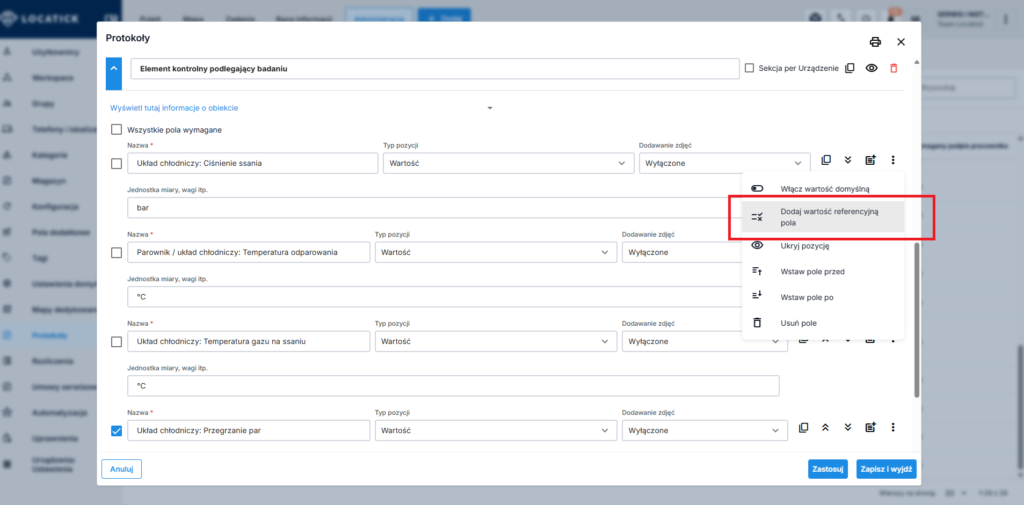
Task: Enable Wszystkie pola wymagane checkbox
Action: point(116,129)
